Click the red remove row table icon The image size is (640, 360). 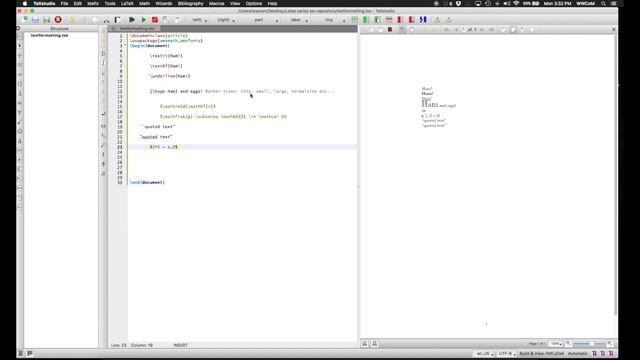click(x=389, y=20)
